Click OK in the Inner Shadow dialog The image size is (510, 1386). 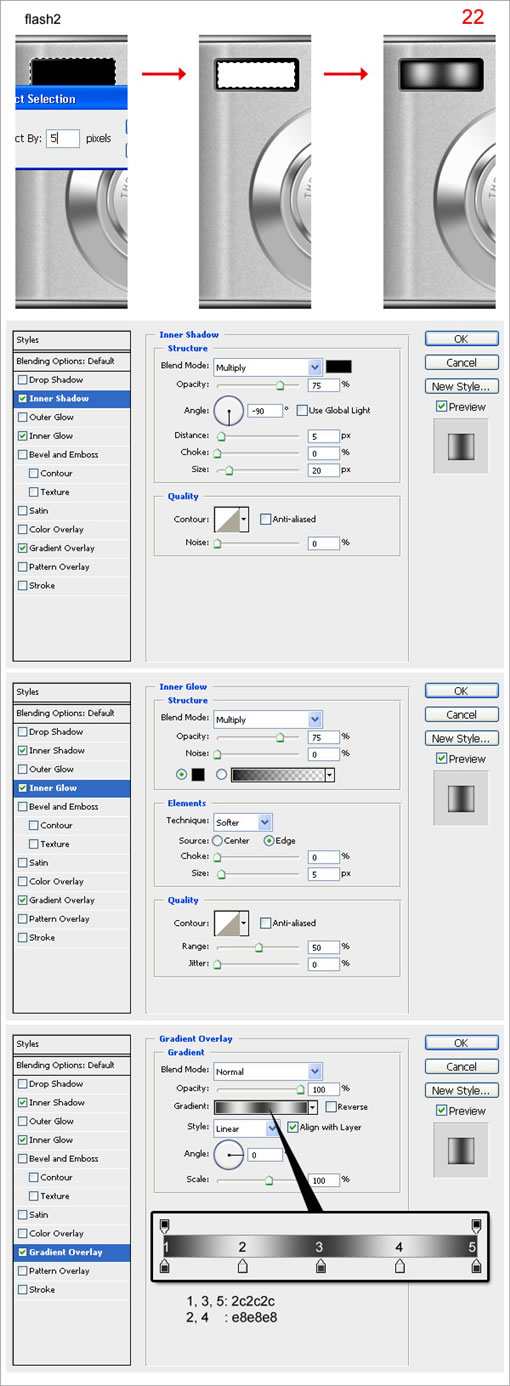tap(461, 339)
